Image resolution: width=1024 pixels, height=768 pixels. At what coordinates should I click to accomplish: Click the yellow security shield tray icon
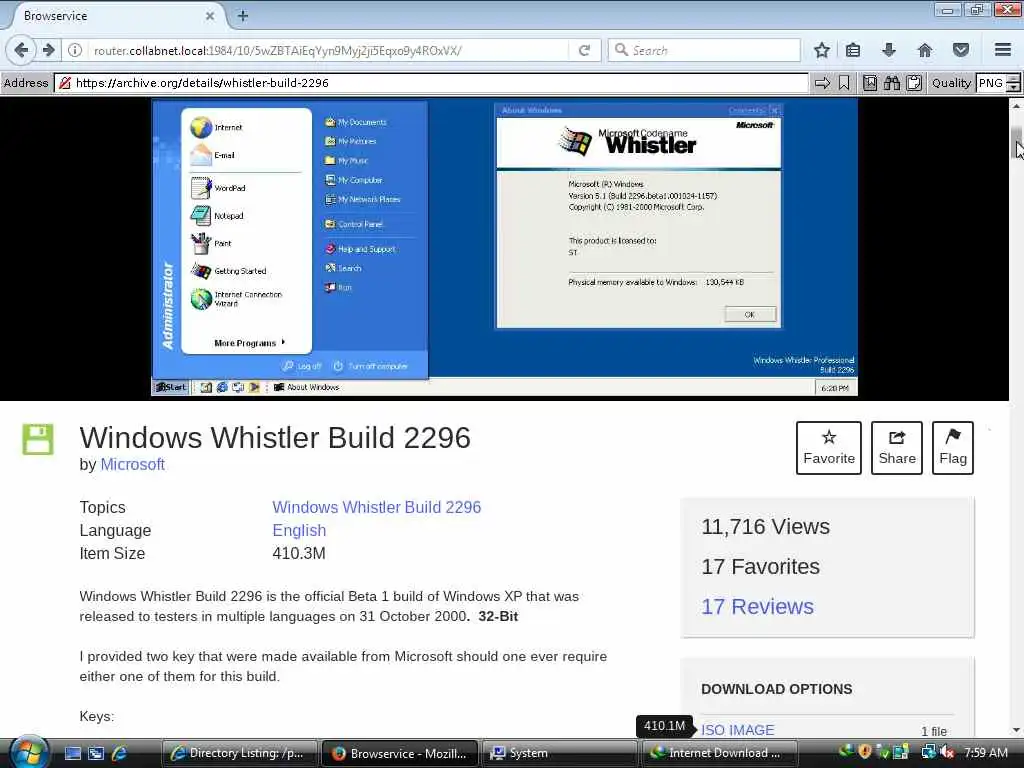pos(865,752)
